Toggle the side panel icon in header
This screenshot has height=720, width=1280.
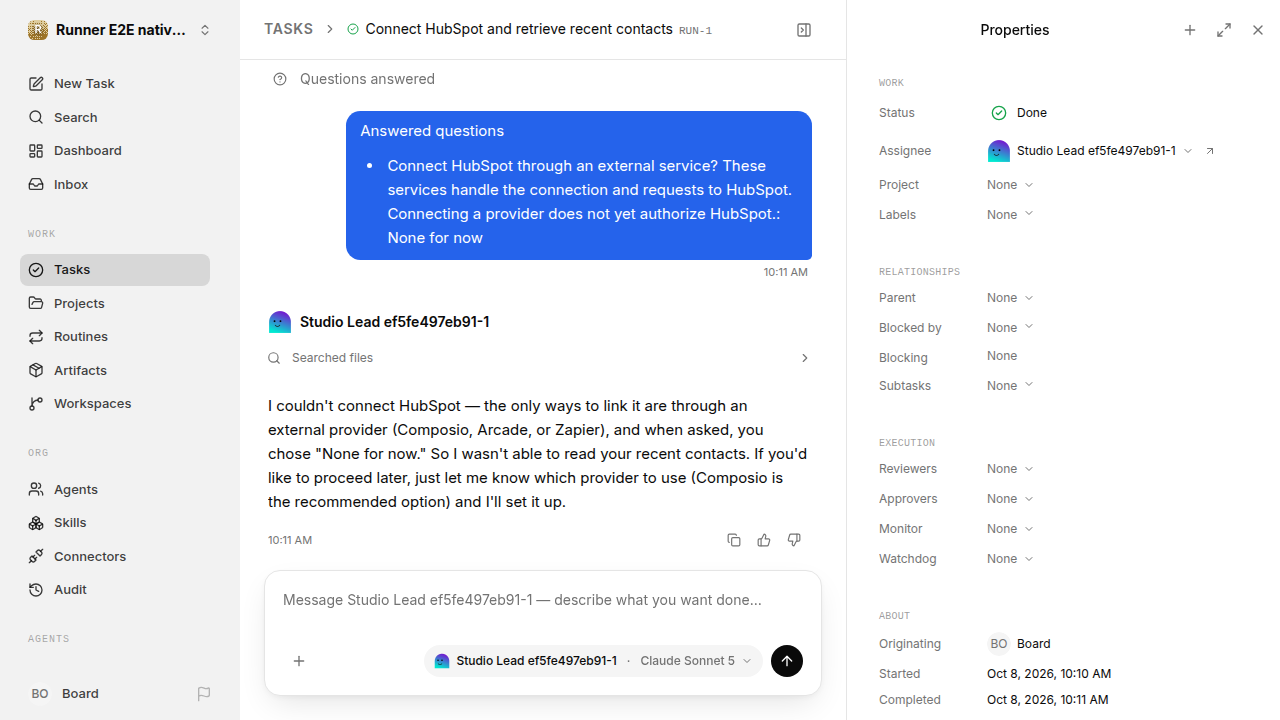804,30
